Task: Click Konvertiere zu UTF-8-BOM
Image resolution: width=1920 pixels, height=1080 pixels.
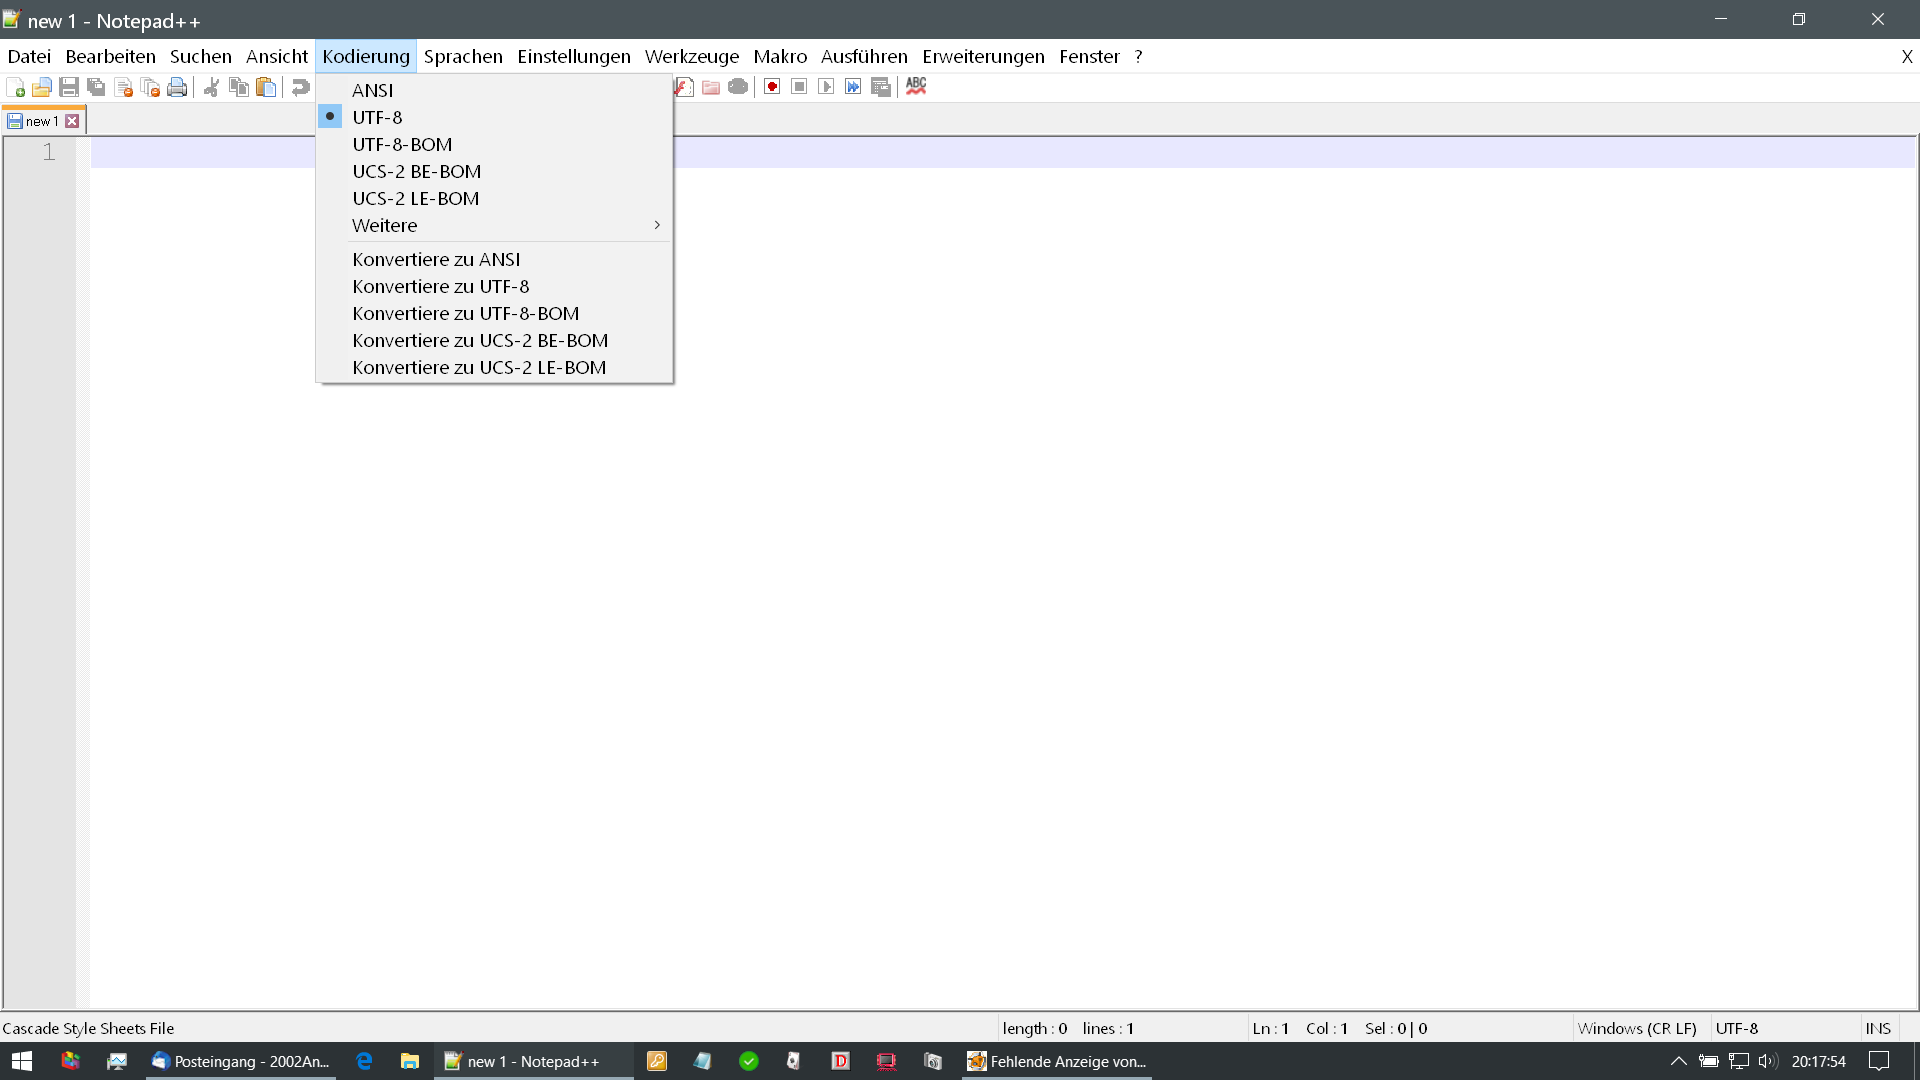Action: [x=465, y=313]
